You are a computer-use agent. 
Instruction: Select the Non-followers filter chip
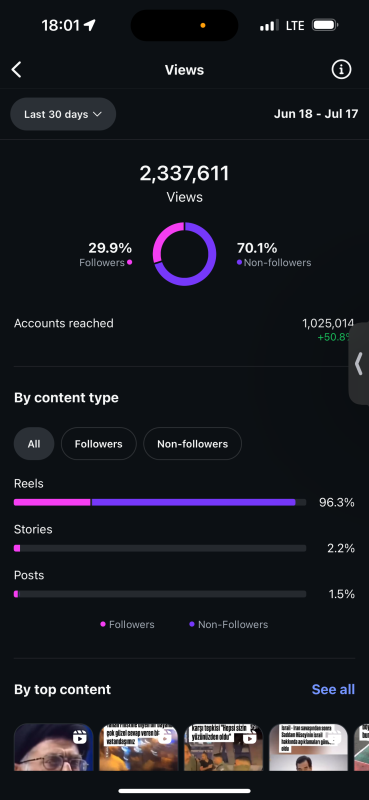192,444
